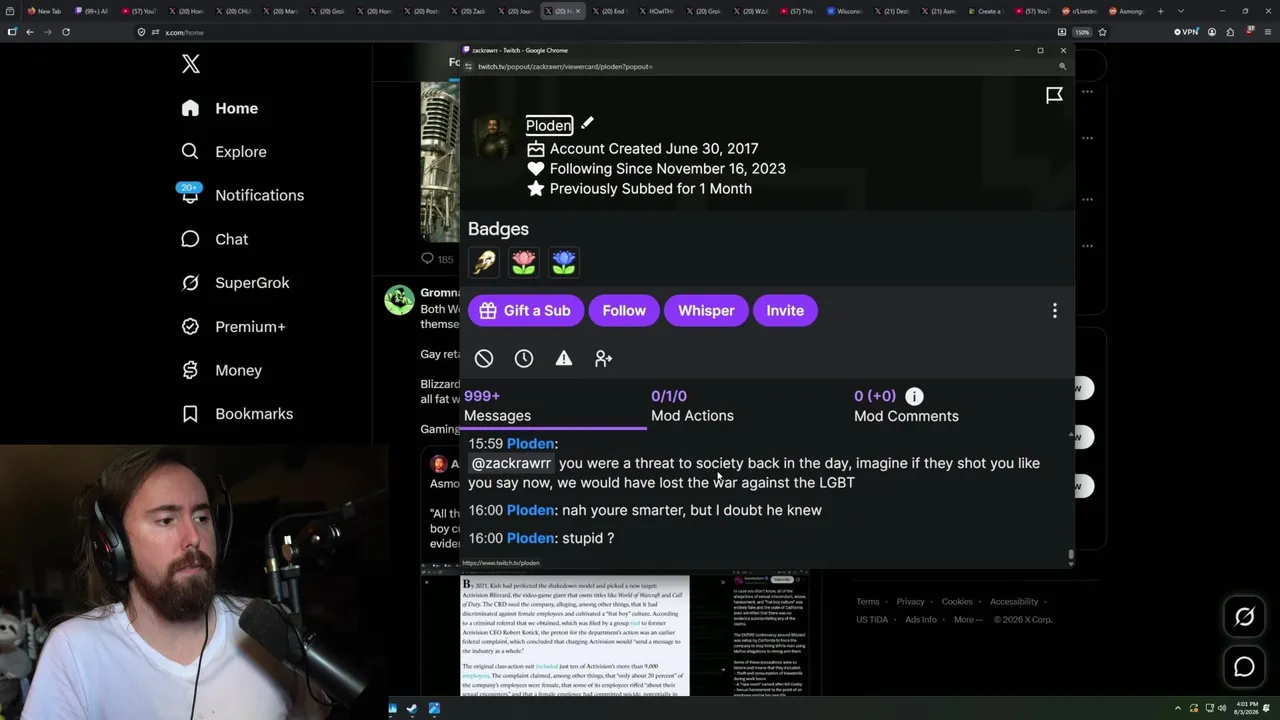The image size is (1280, 720).
Task: Click the VPN icon in browser toolbar
Action: tap(1186, 32)
